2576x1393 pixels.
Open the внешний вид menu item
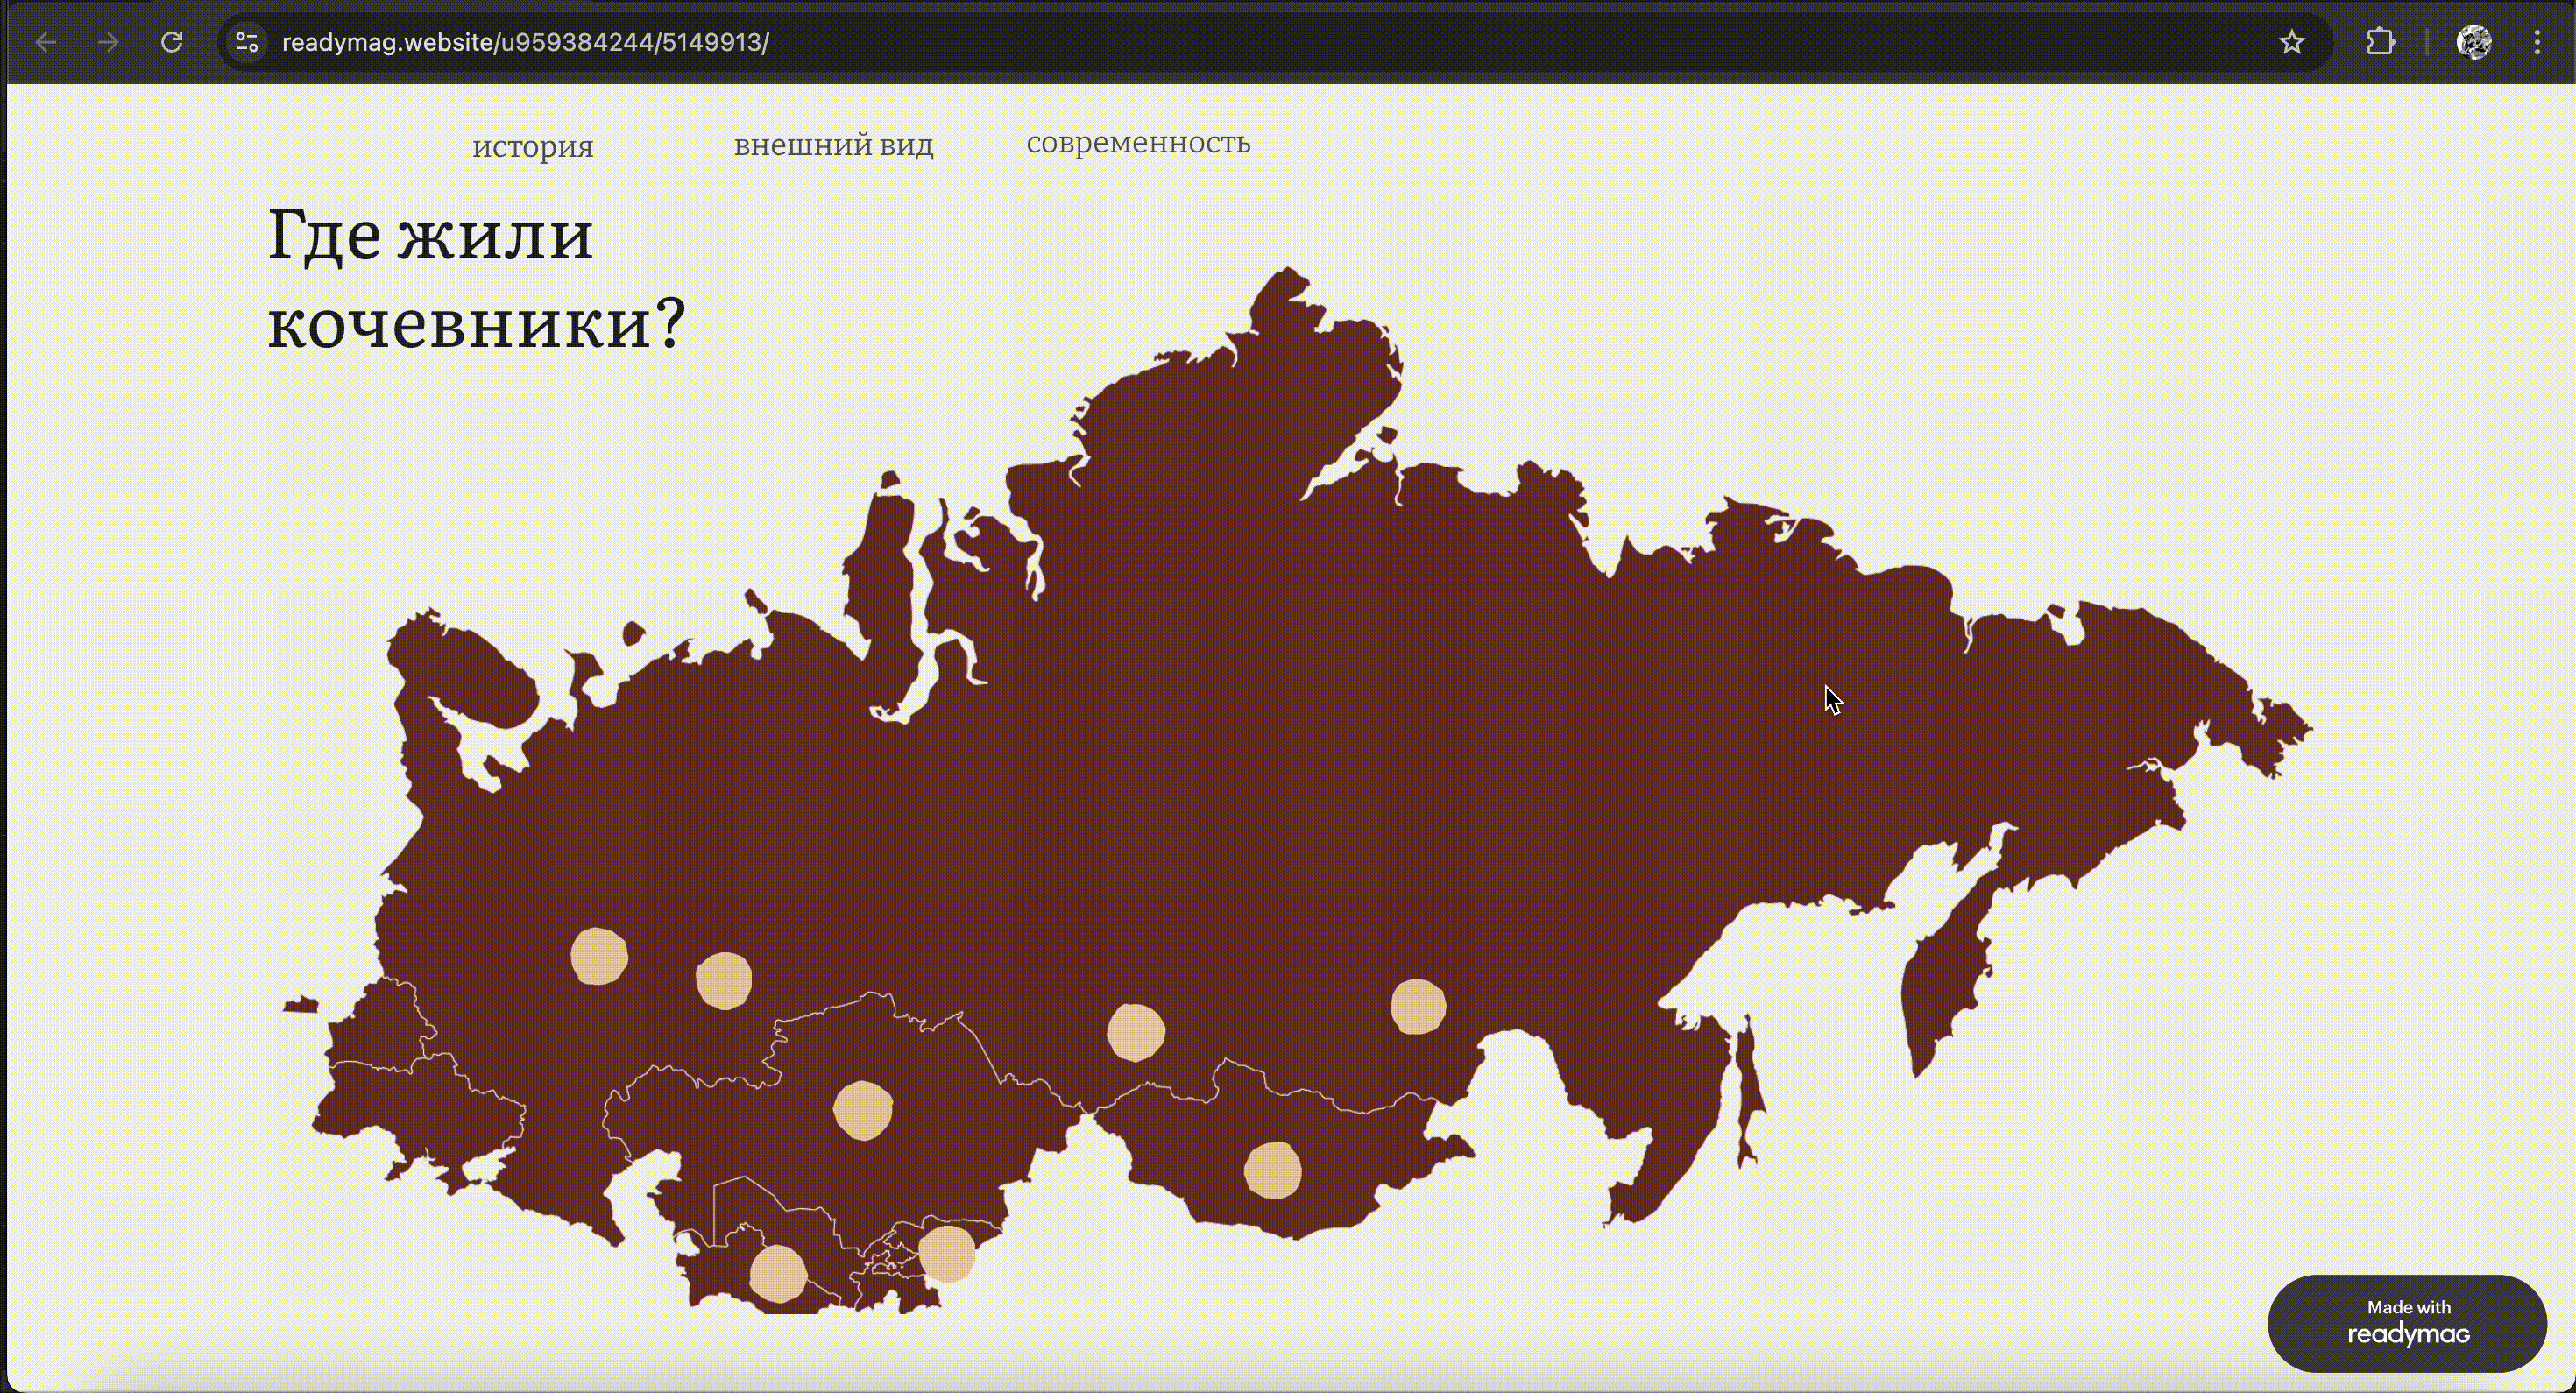833,145
